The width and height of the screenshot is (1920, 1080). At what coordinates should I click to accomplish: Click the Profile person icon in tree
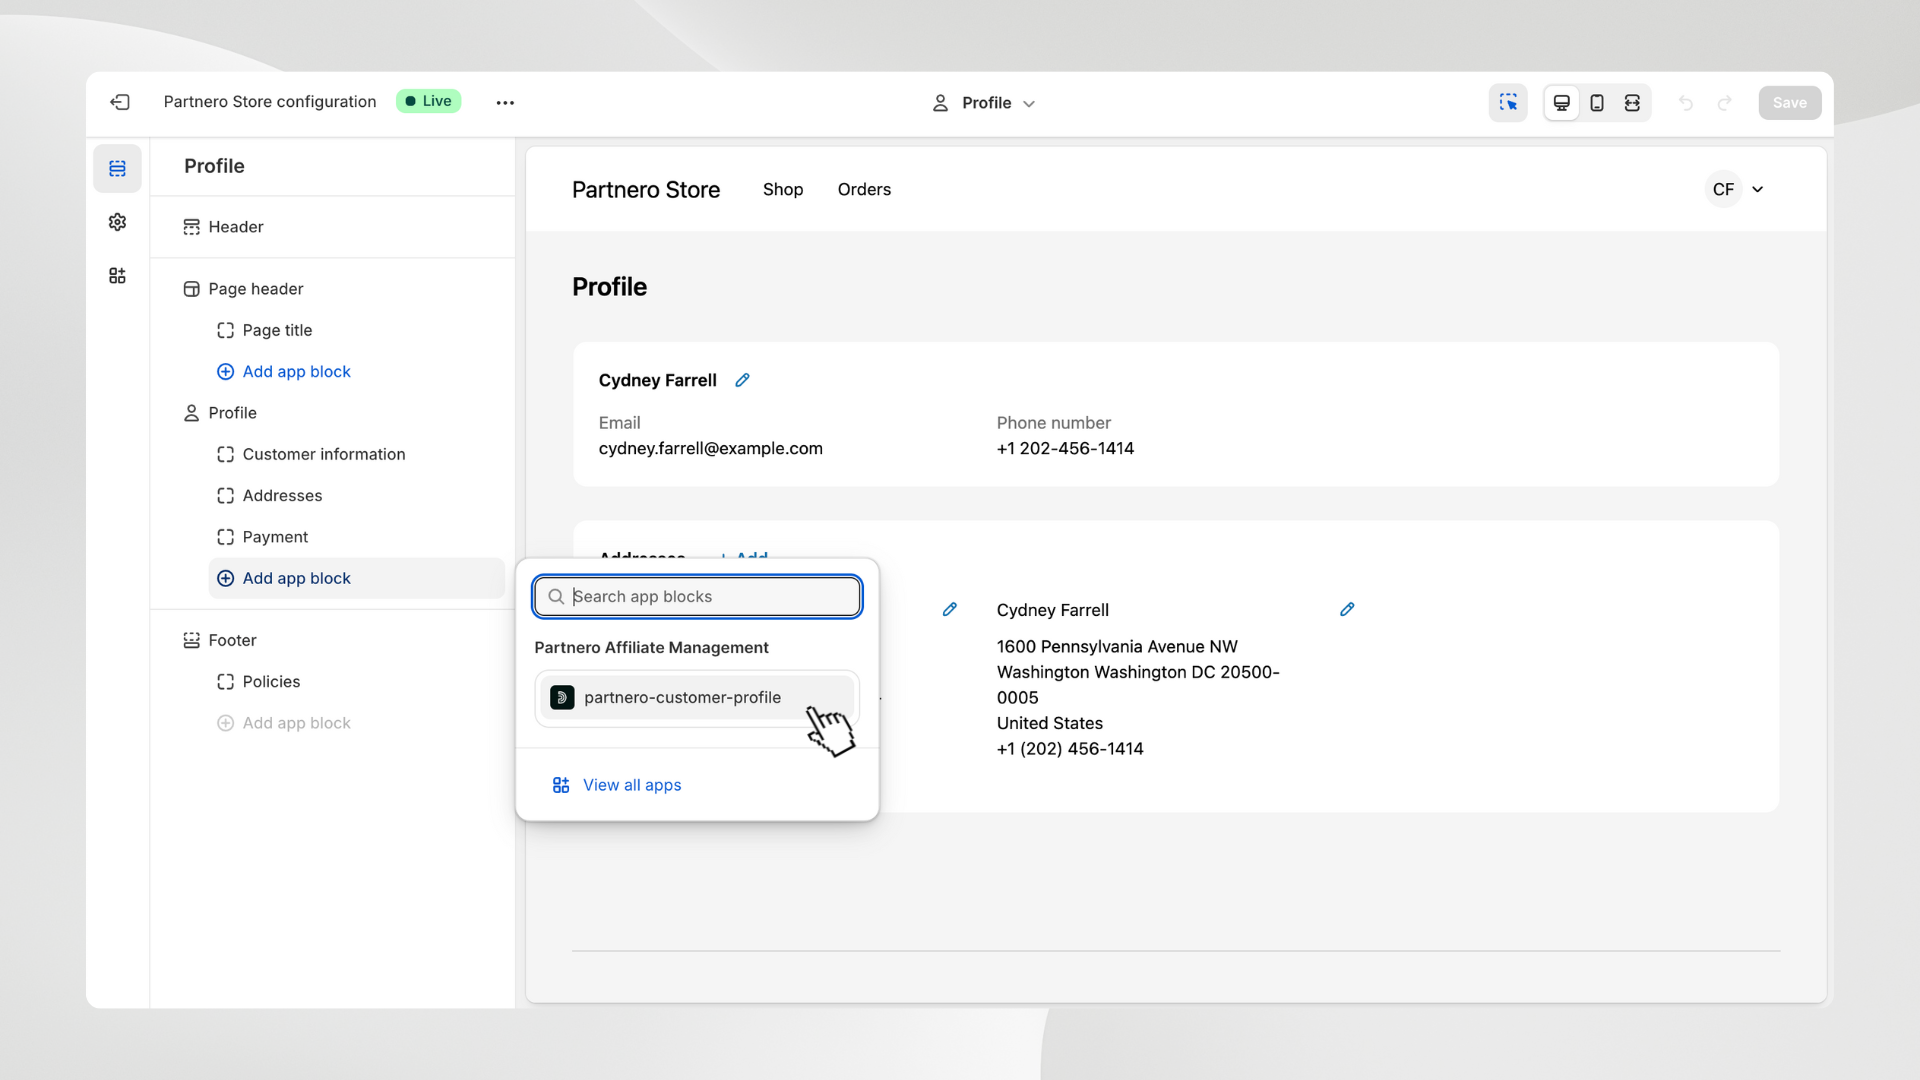(191, 413)
